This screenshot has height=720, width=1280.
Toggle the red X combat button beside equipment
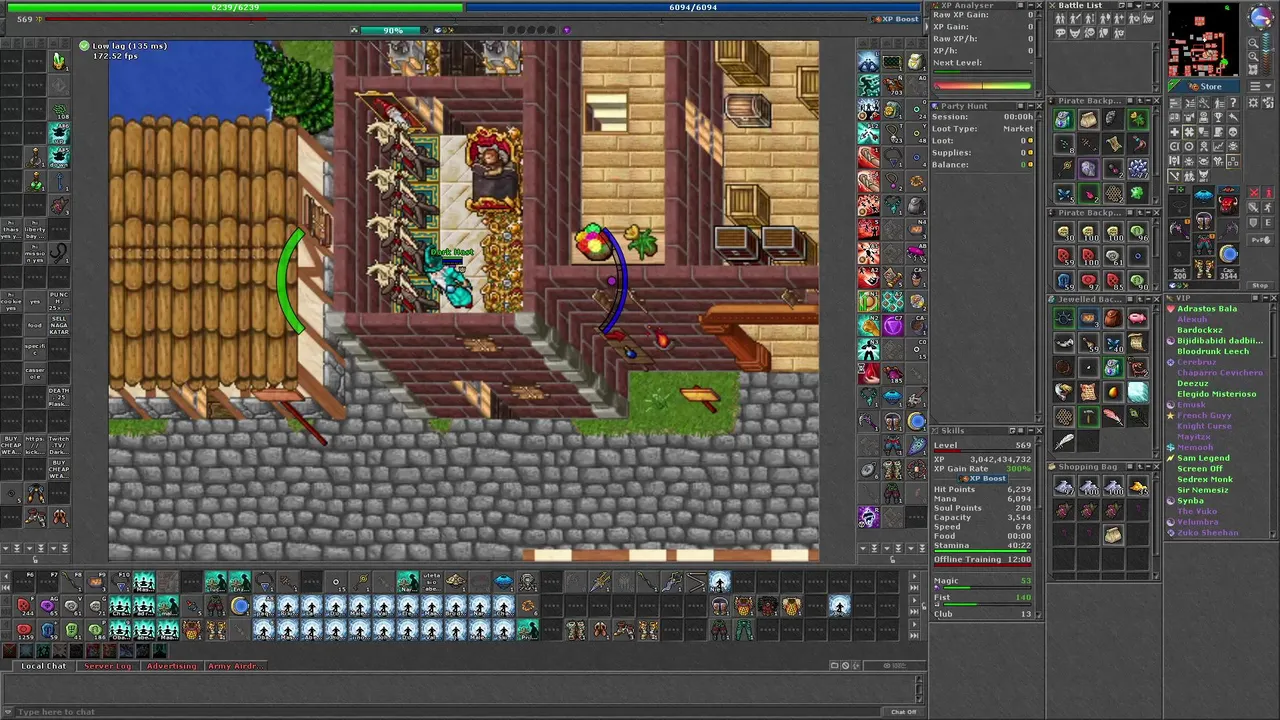pos(1254,192)
